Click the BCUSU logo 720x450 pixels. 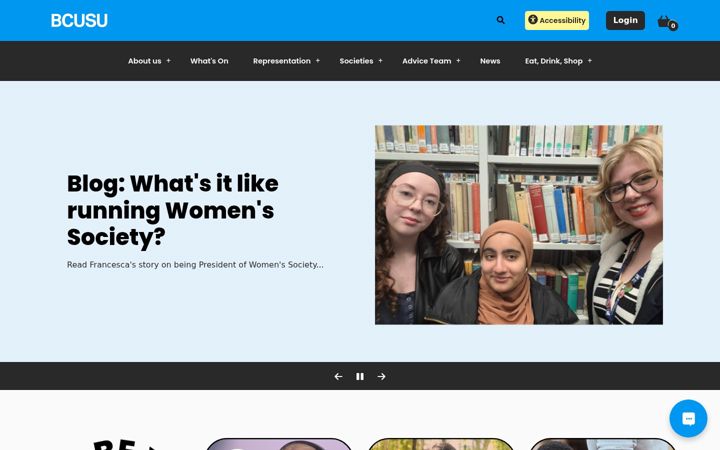pyautogui.click(x=79, y=21)
